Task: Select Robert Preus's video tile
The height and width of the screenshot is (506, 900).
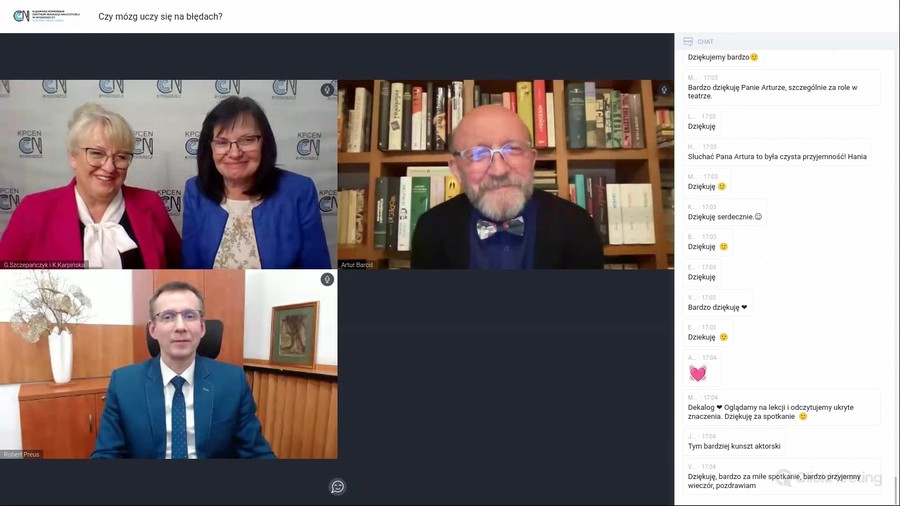Action: tap(168, 365)
